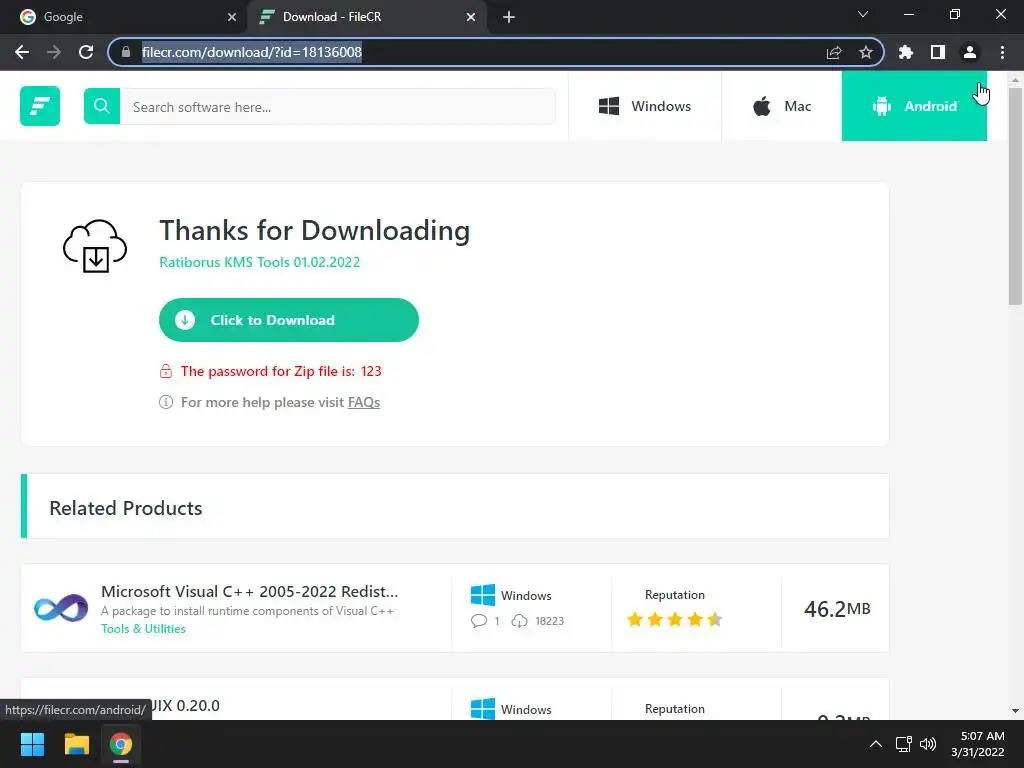This screenshot has width=1024, height=768.
Task: Toggle the browser side panel
Action: [x=938, y=52]
